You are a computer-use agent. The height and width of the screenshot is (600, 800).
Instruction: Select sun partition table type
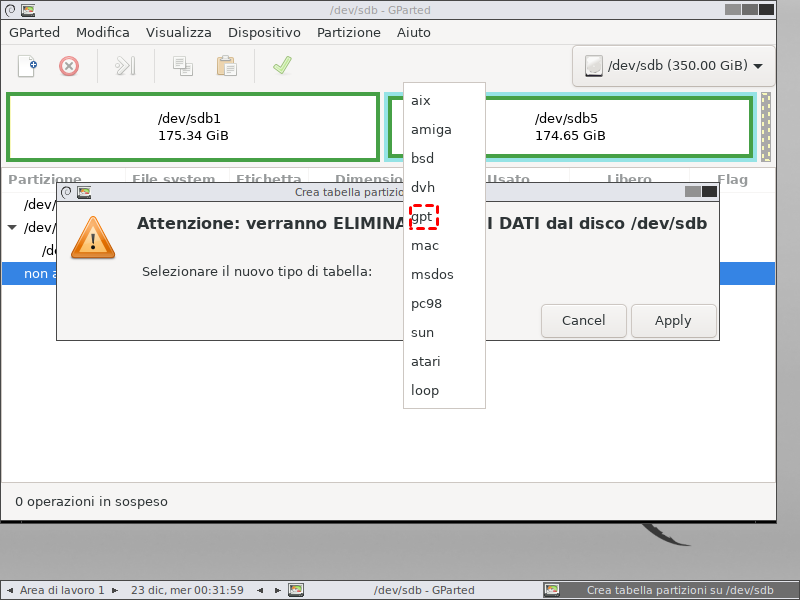(444, 333)
